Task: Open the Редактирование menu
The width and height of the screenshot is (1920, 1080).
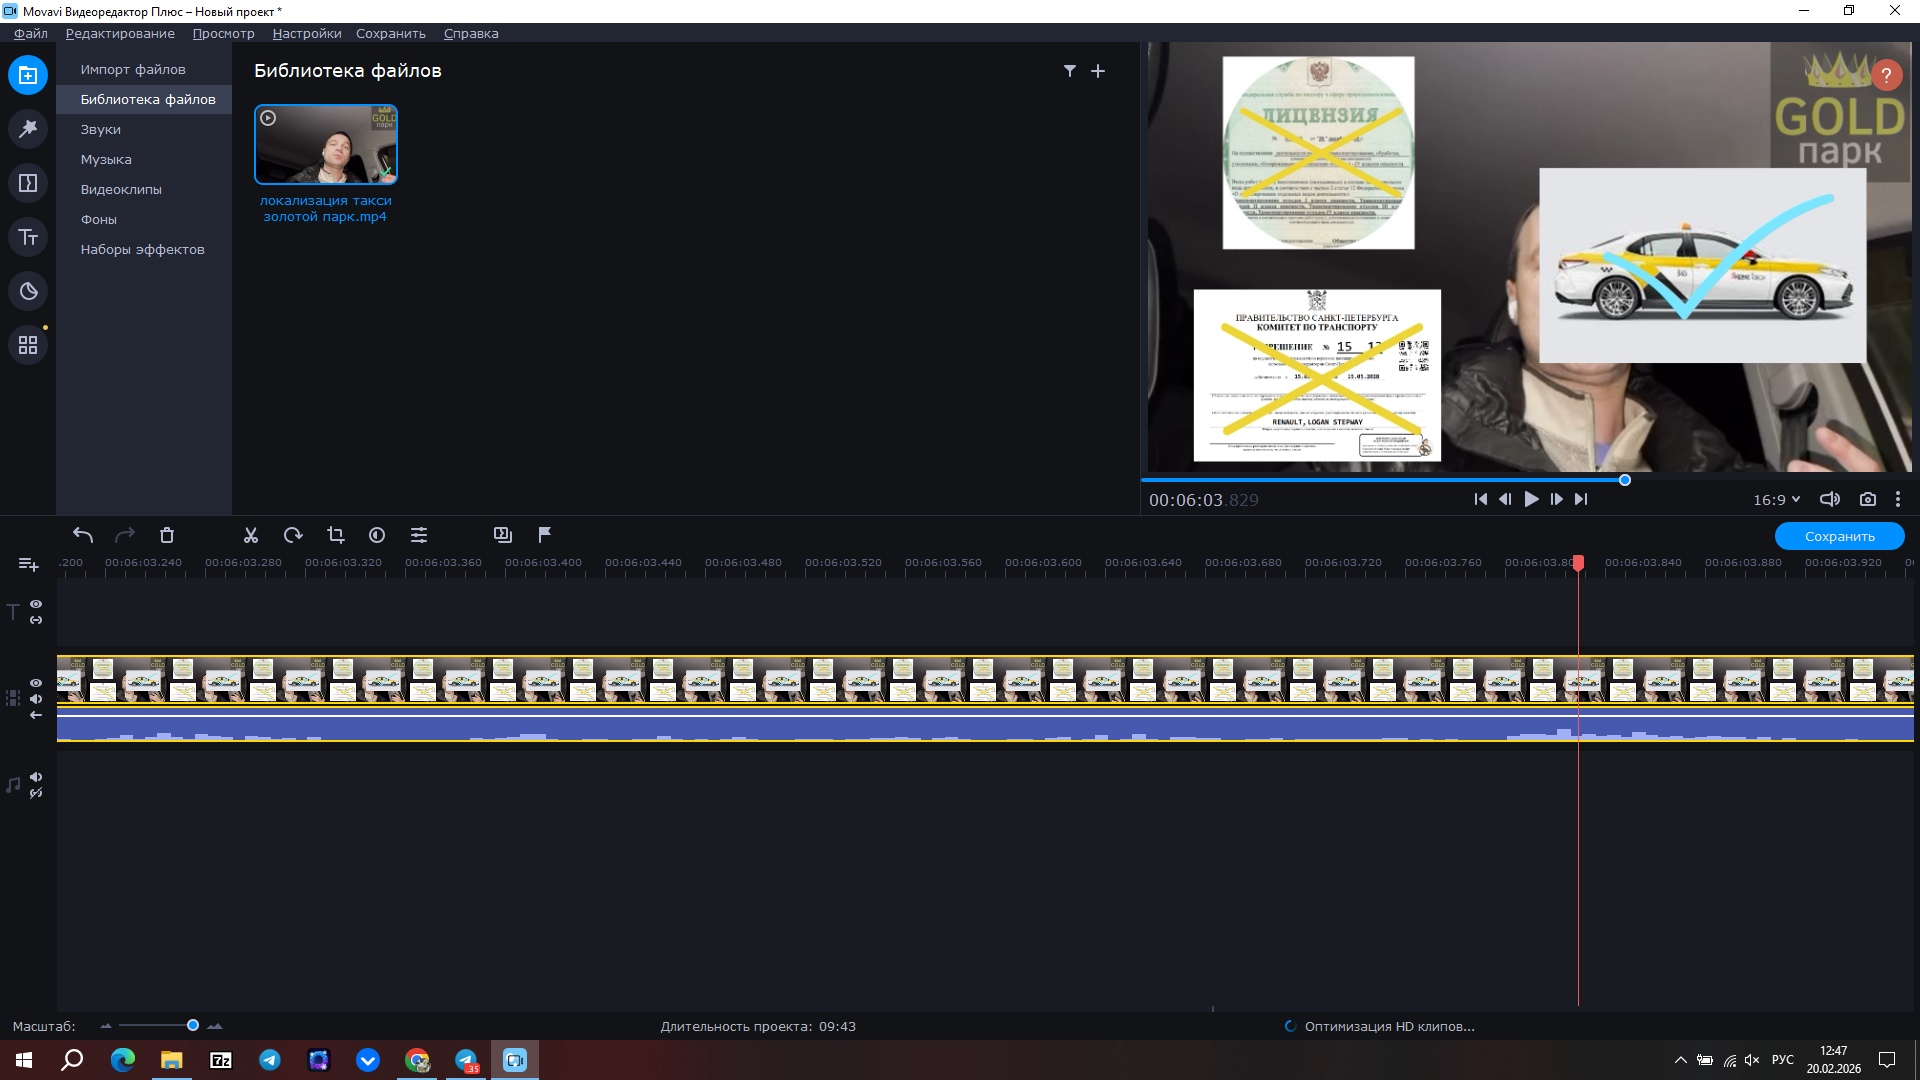Action: coord(120,33)
